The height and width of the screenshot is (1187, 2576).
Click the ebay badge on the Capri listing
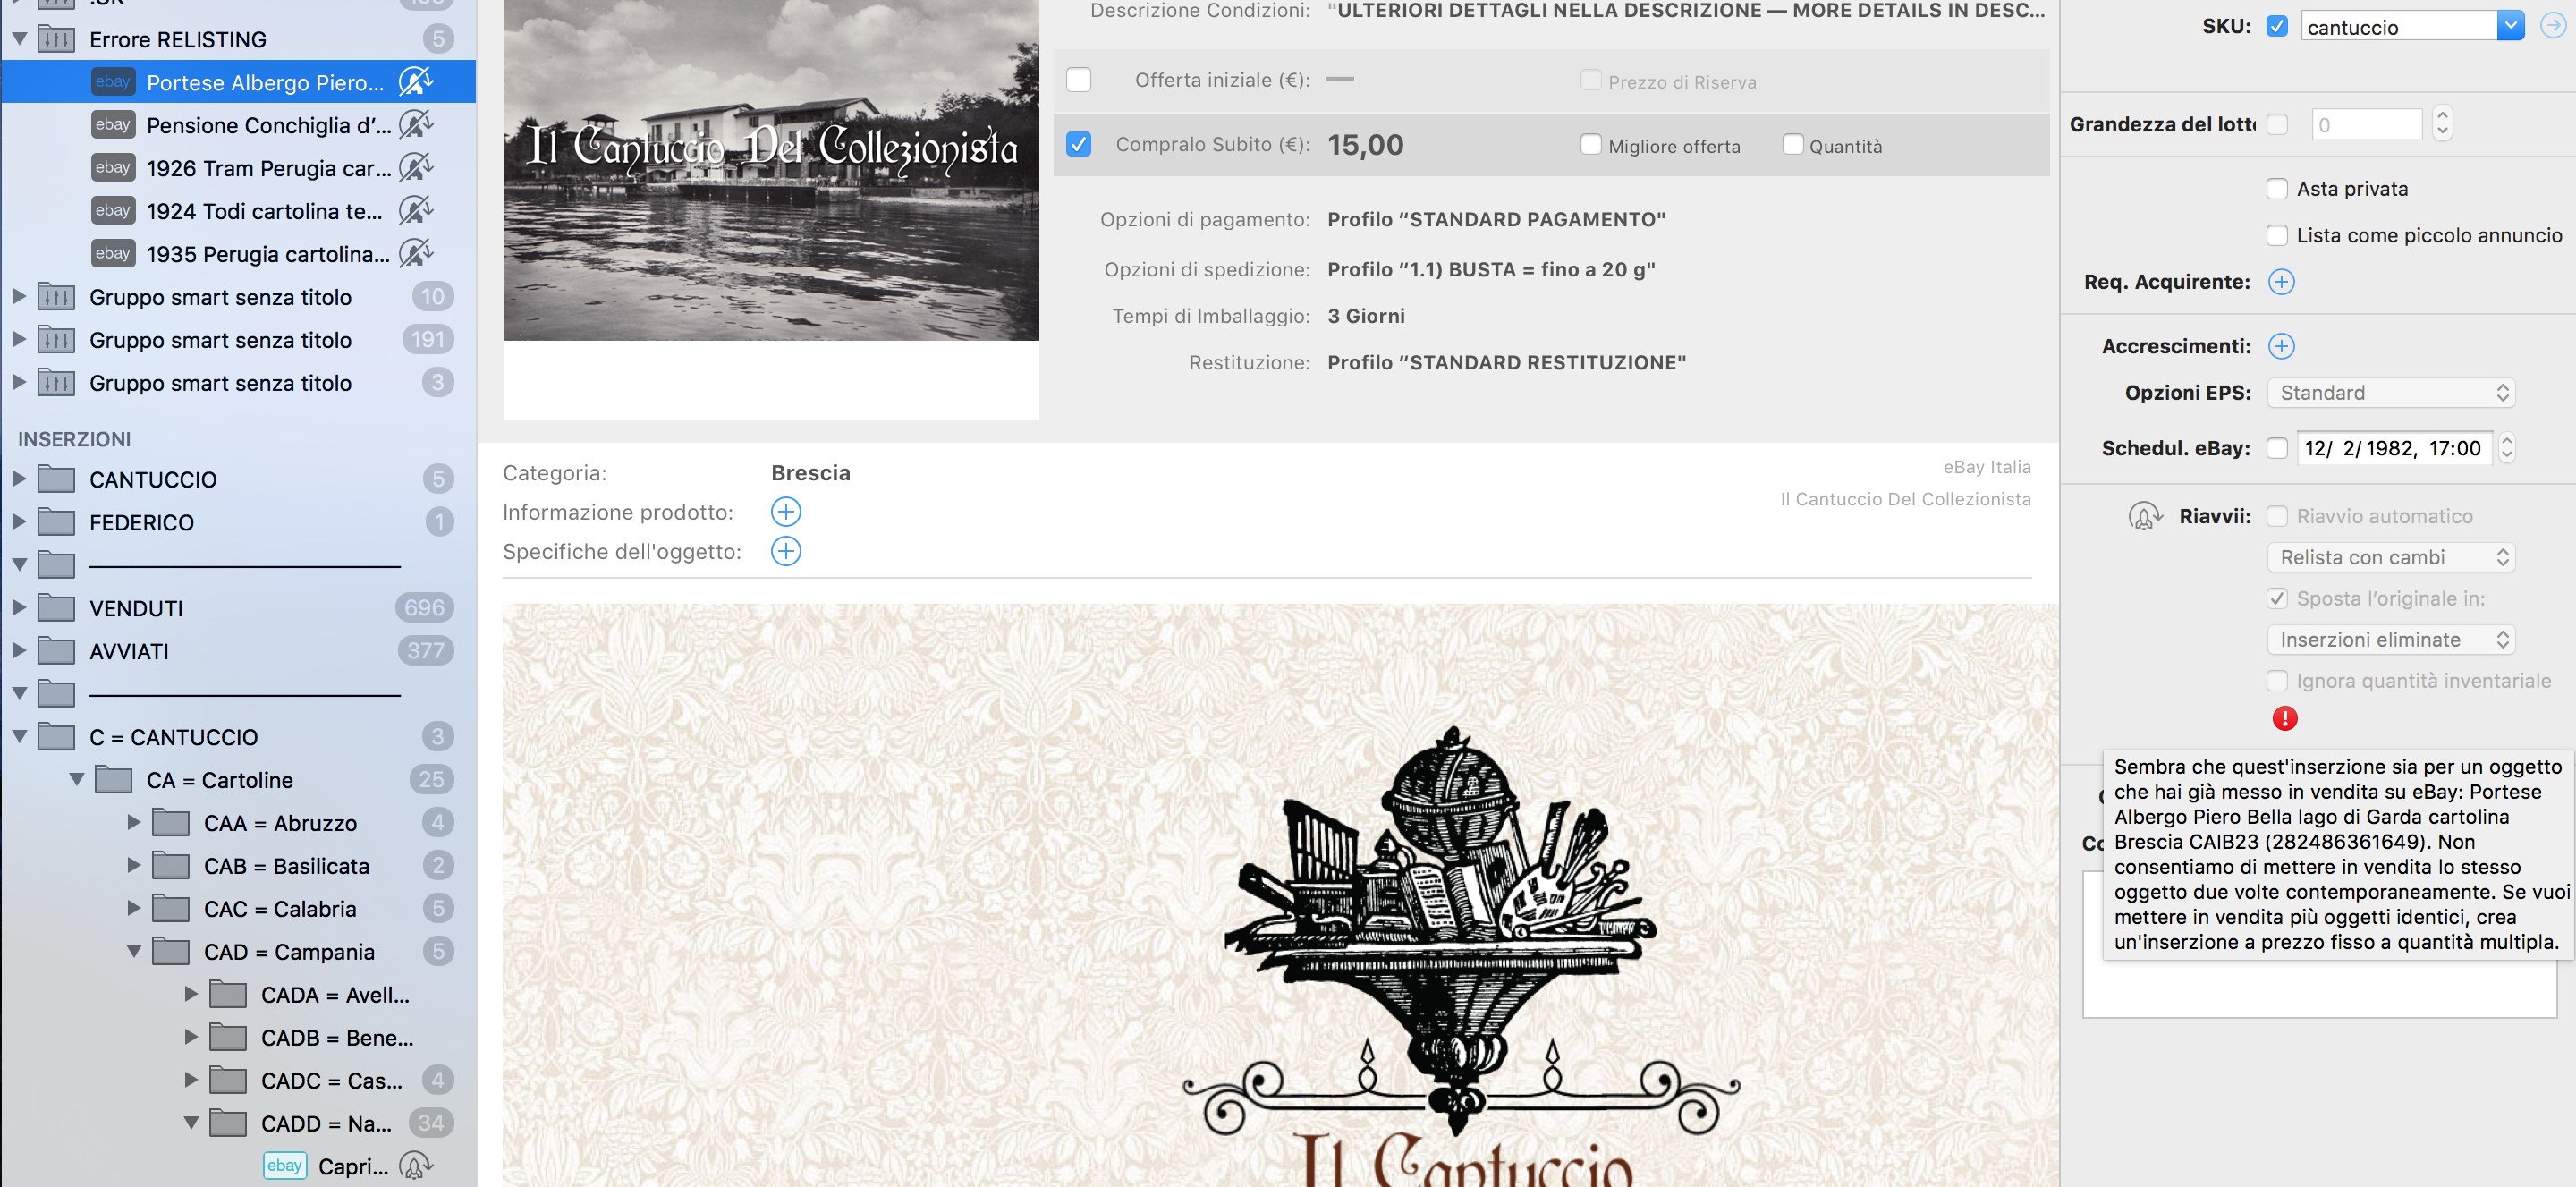pyautogui.click(x=284, y=1166)
